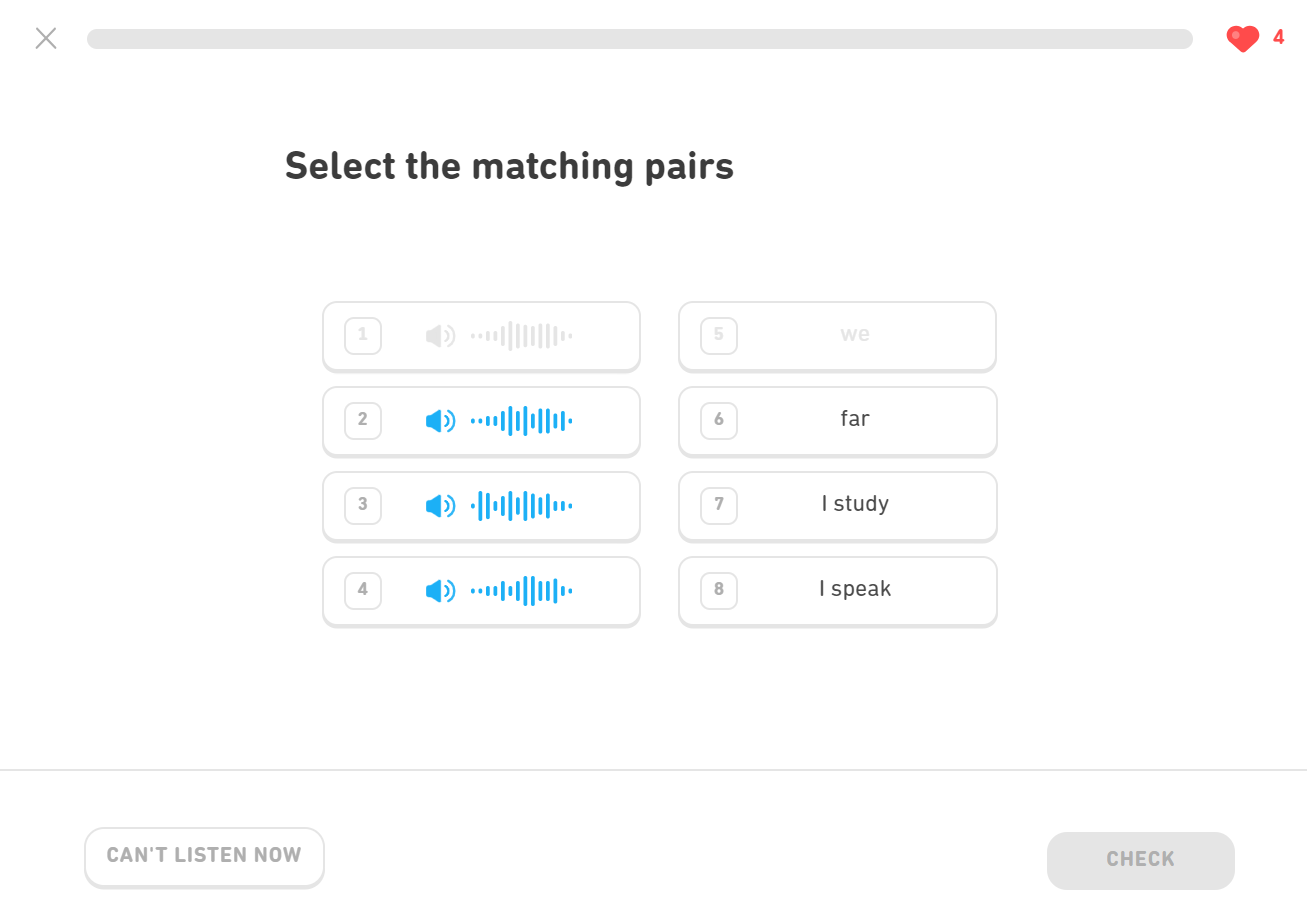This screenshot has height=918, width=1307.
Task: Click the number 6 badge beside "far"
Action: [719, 420]
